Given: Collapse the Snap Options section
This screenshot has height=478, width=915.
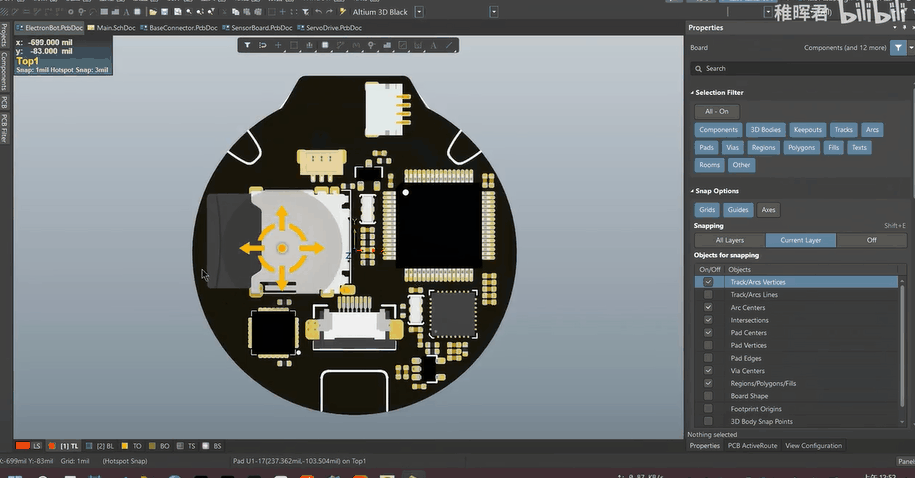Looking at the screenshot, I should coord(692,191).
